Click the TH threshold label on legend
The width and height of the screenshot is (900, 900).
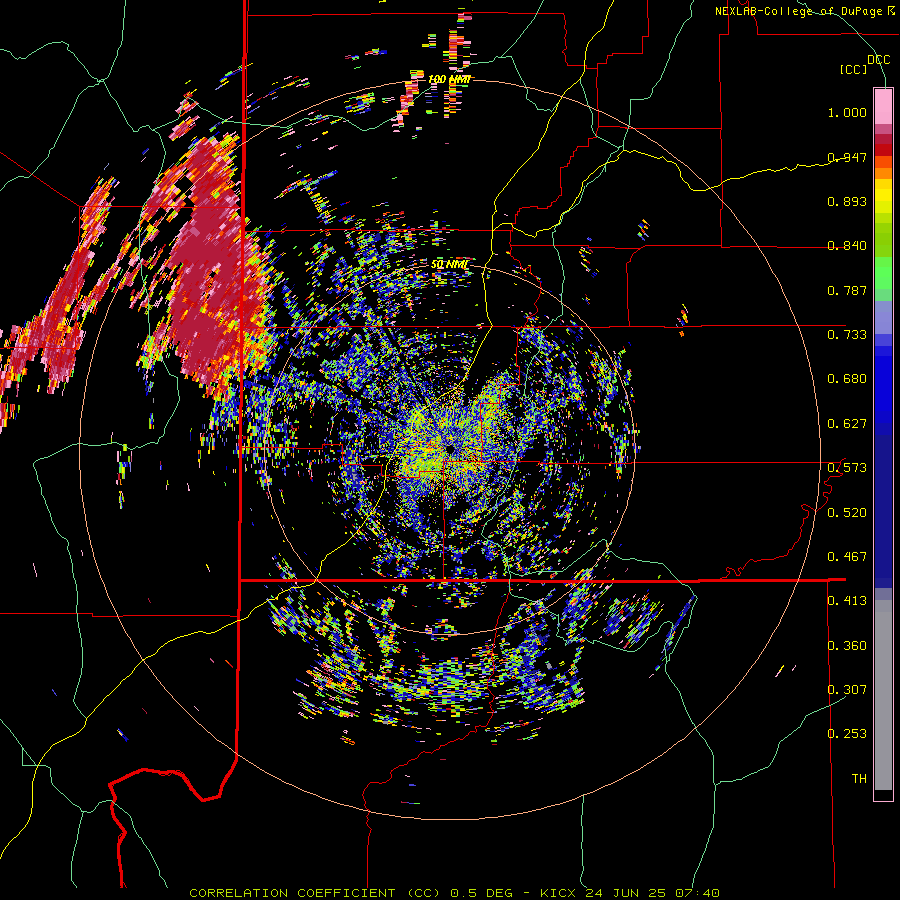(859, 779)
